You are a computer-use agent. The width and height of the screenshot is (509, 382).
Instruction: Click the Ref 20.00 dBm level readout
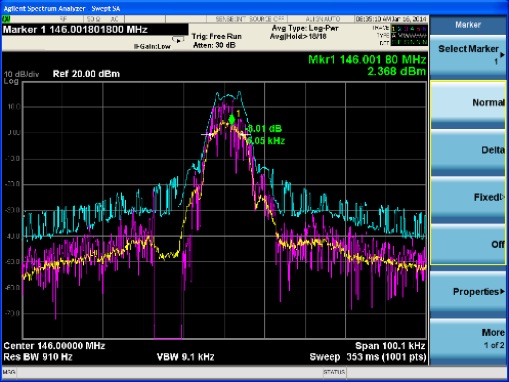[x=86, y=74]
